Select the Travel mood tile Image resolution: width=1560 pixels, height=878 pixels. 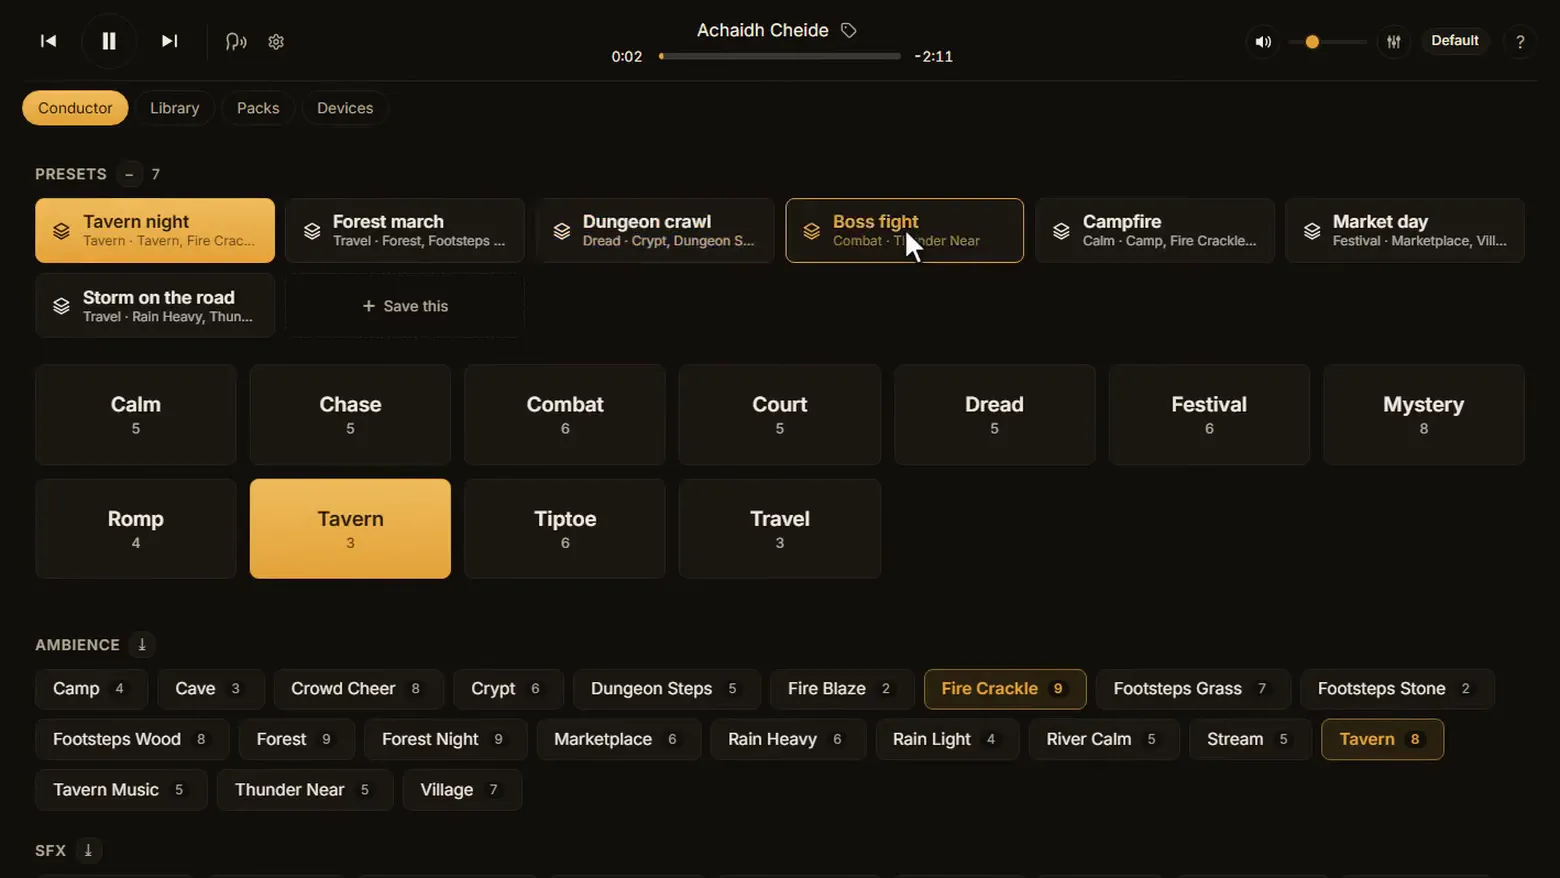[780, 528]
